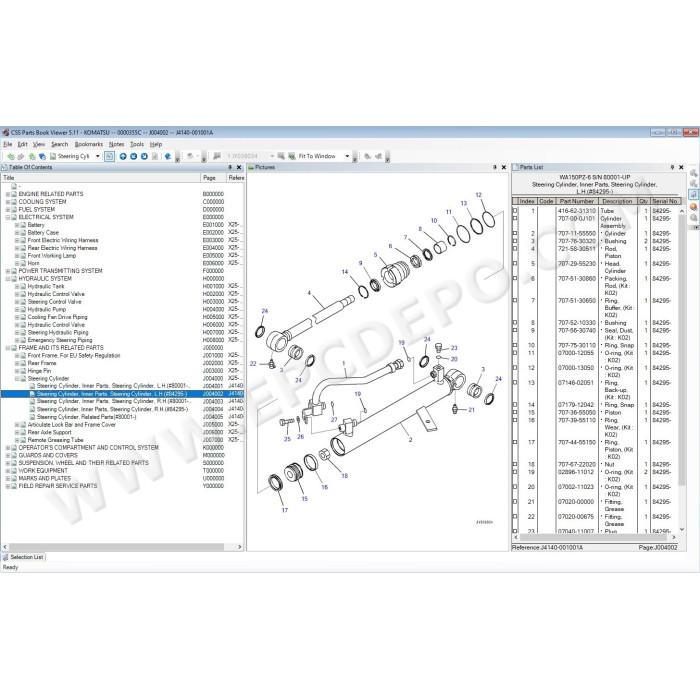Check the box for index 9 Seal, Dust
700x700 pixels.
515,330
